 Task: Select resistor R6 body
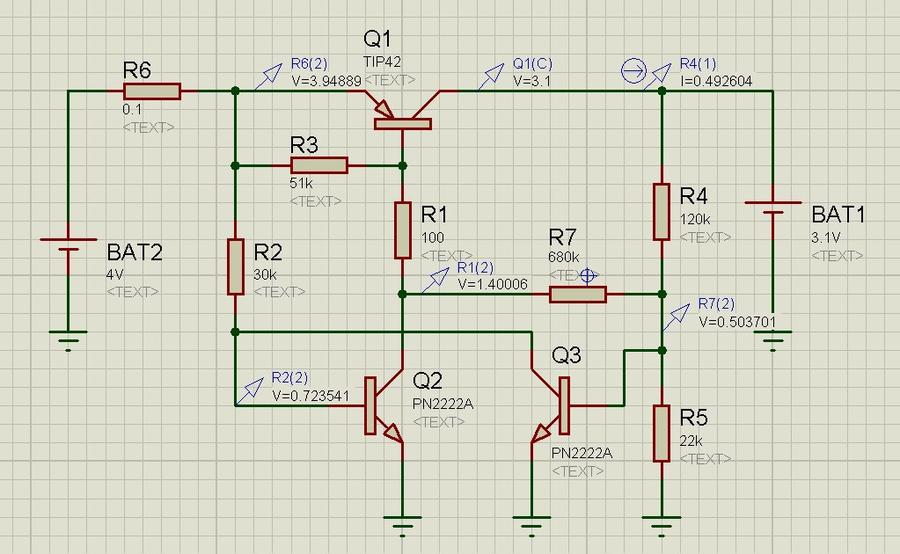[152, 92]
